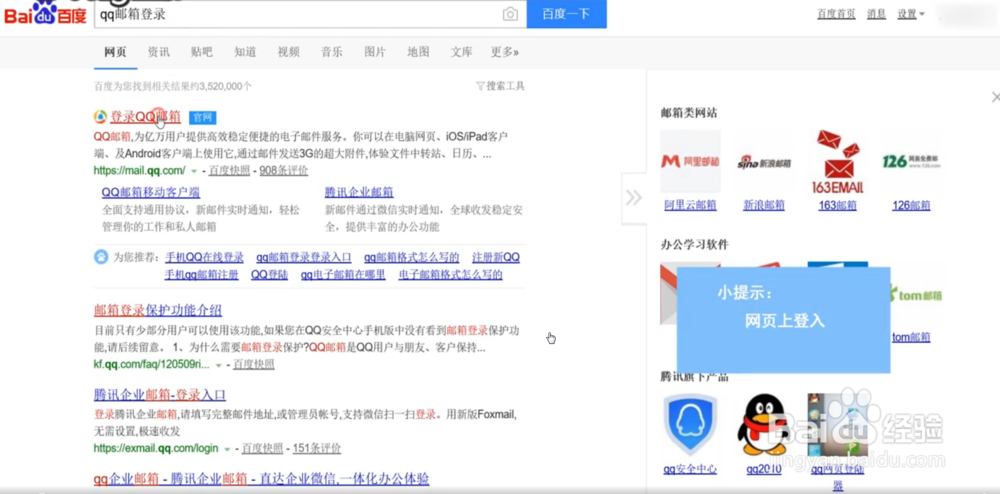The height and width of the screenshot is (494, 1000).
Task: Click the tom邮箱 text link
Action: tap(911, 337)
